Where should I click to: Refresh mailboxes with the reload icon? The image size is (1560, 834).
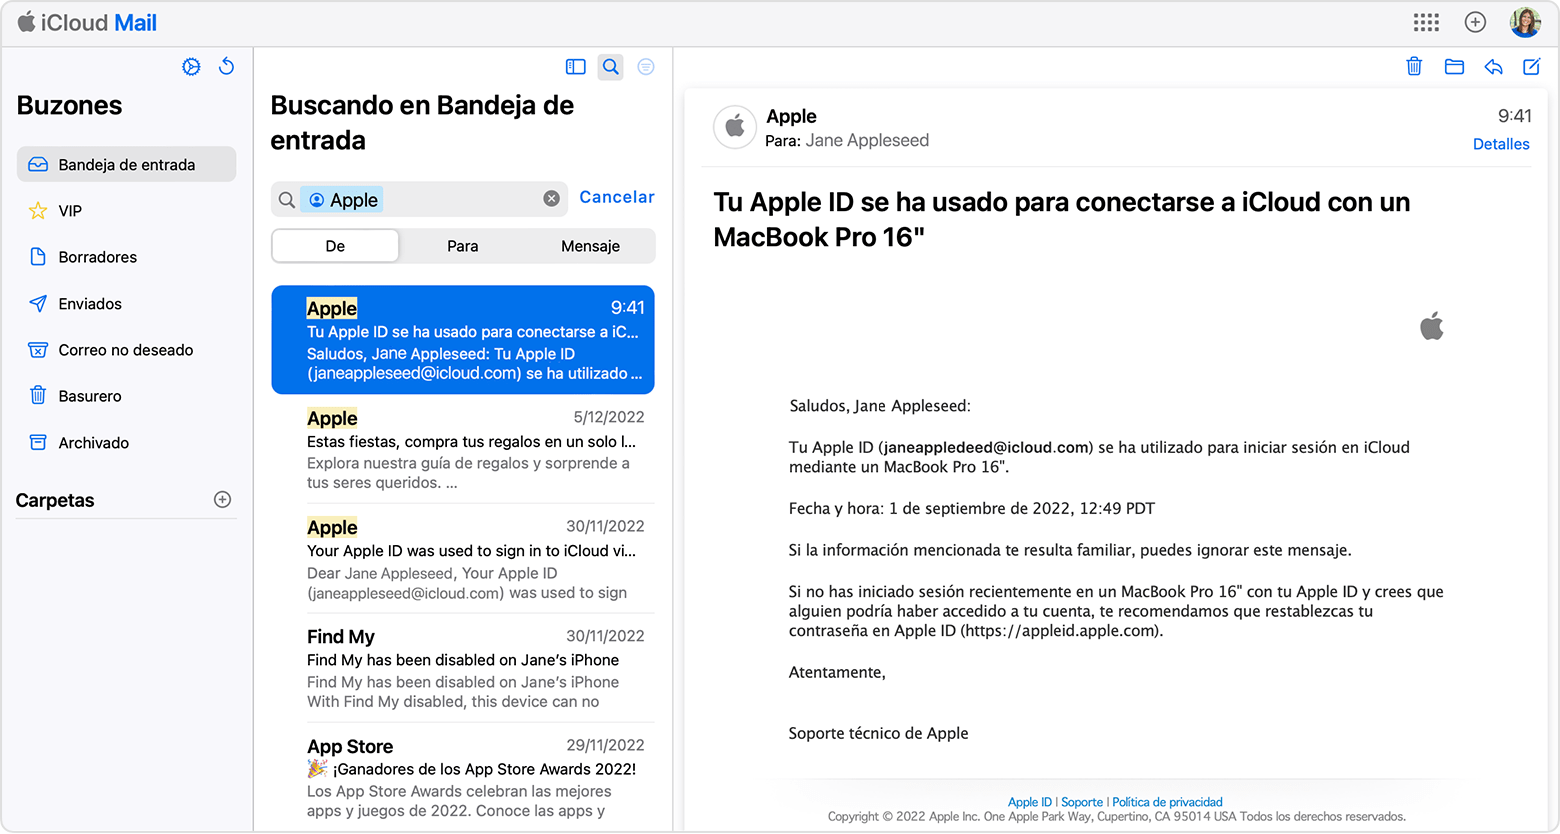[227, 67]
